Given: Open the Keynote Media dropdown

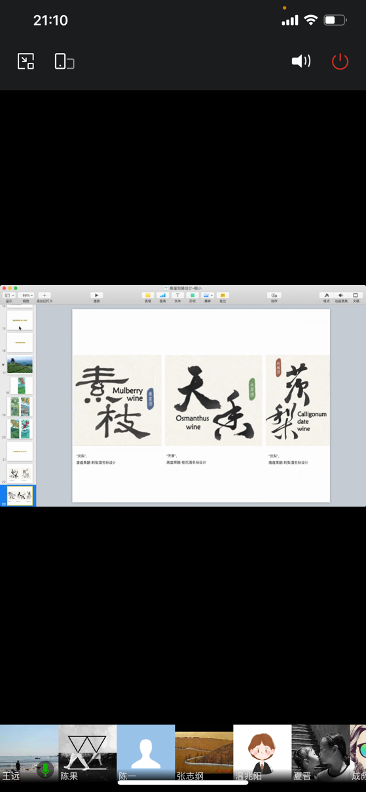Looking at the screenshot, I should (x=207, y=295).
